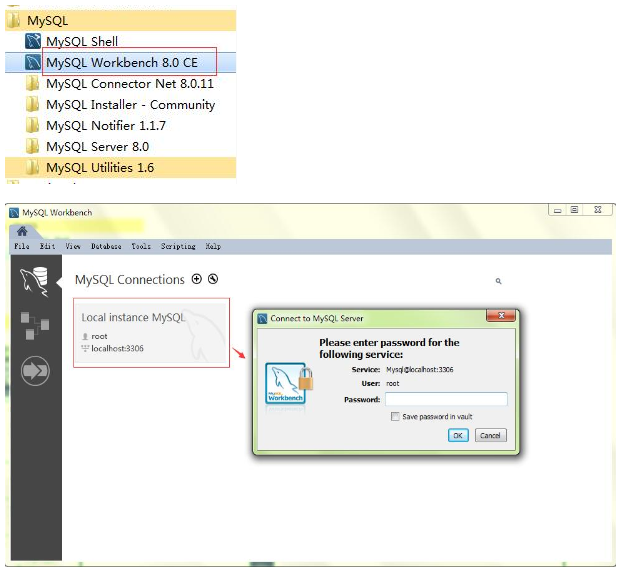Open the Help menu
Viewport: 620px width, 571px height.
(213, 246)
